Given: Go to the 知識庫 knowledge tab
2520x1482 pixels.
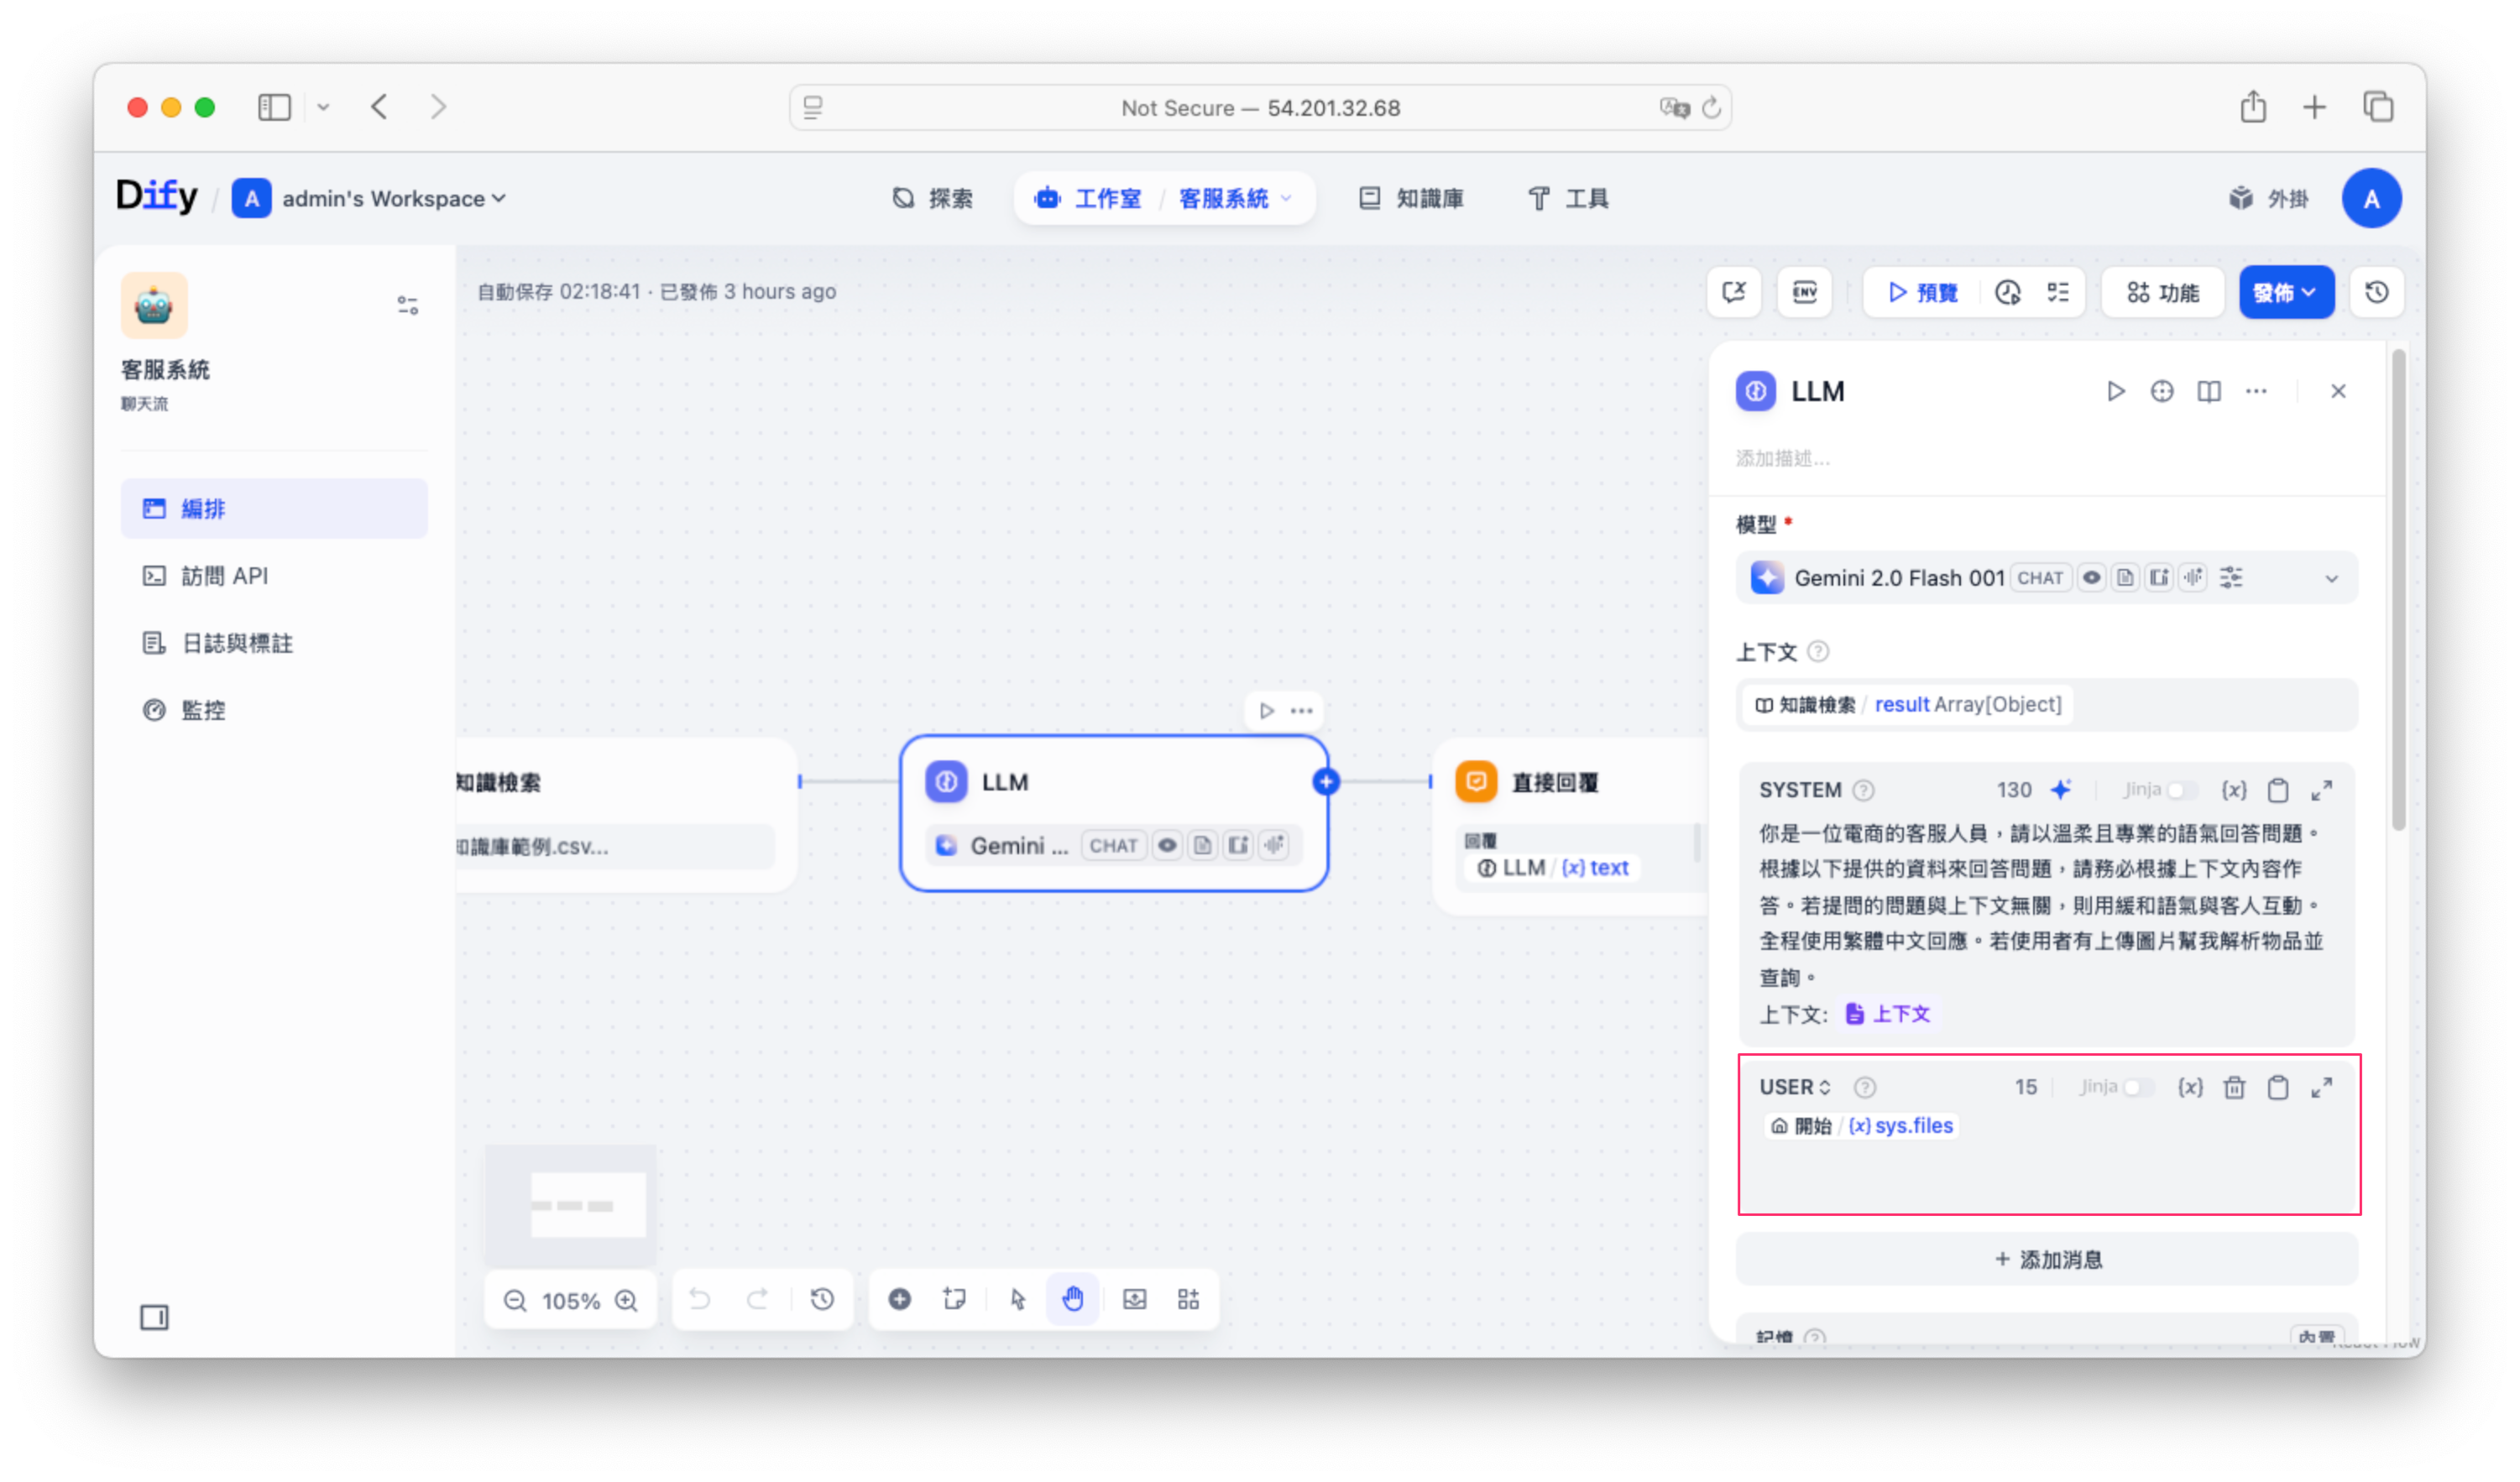Looking at the screenshot, I should click(x=1411, y=199).
